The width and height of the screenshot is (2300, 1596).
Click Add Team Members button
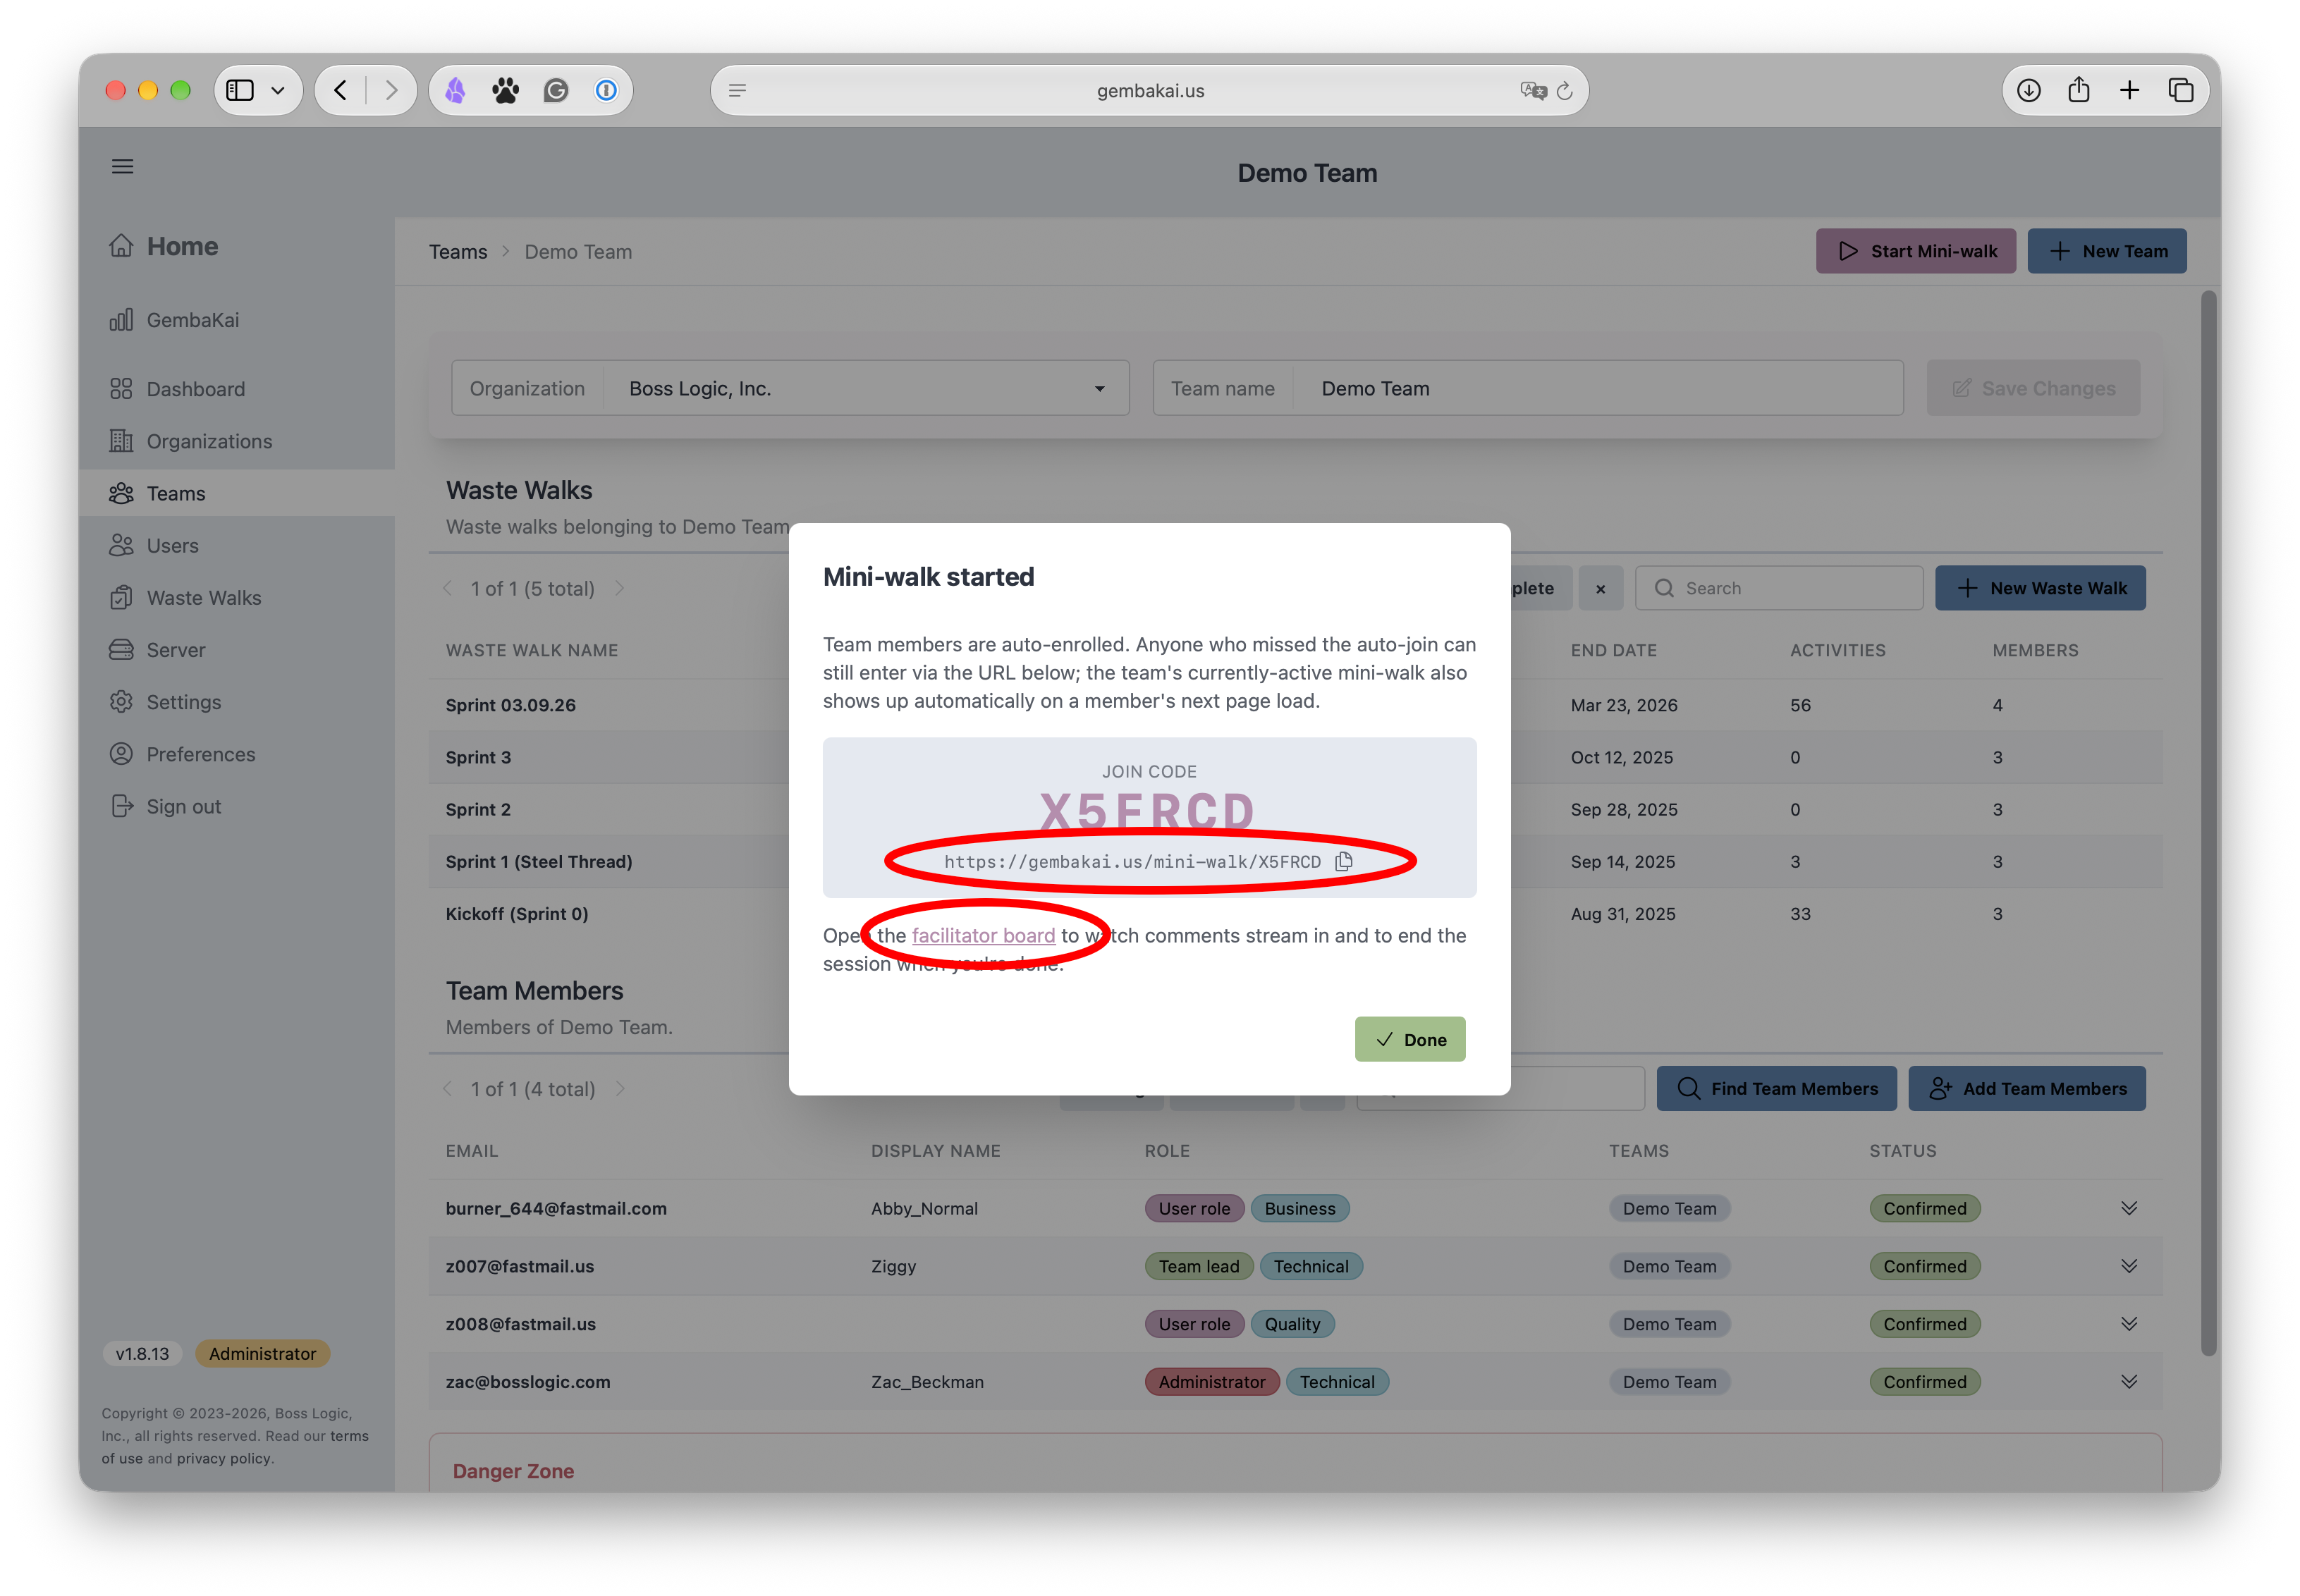(2027, 1088)
